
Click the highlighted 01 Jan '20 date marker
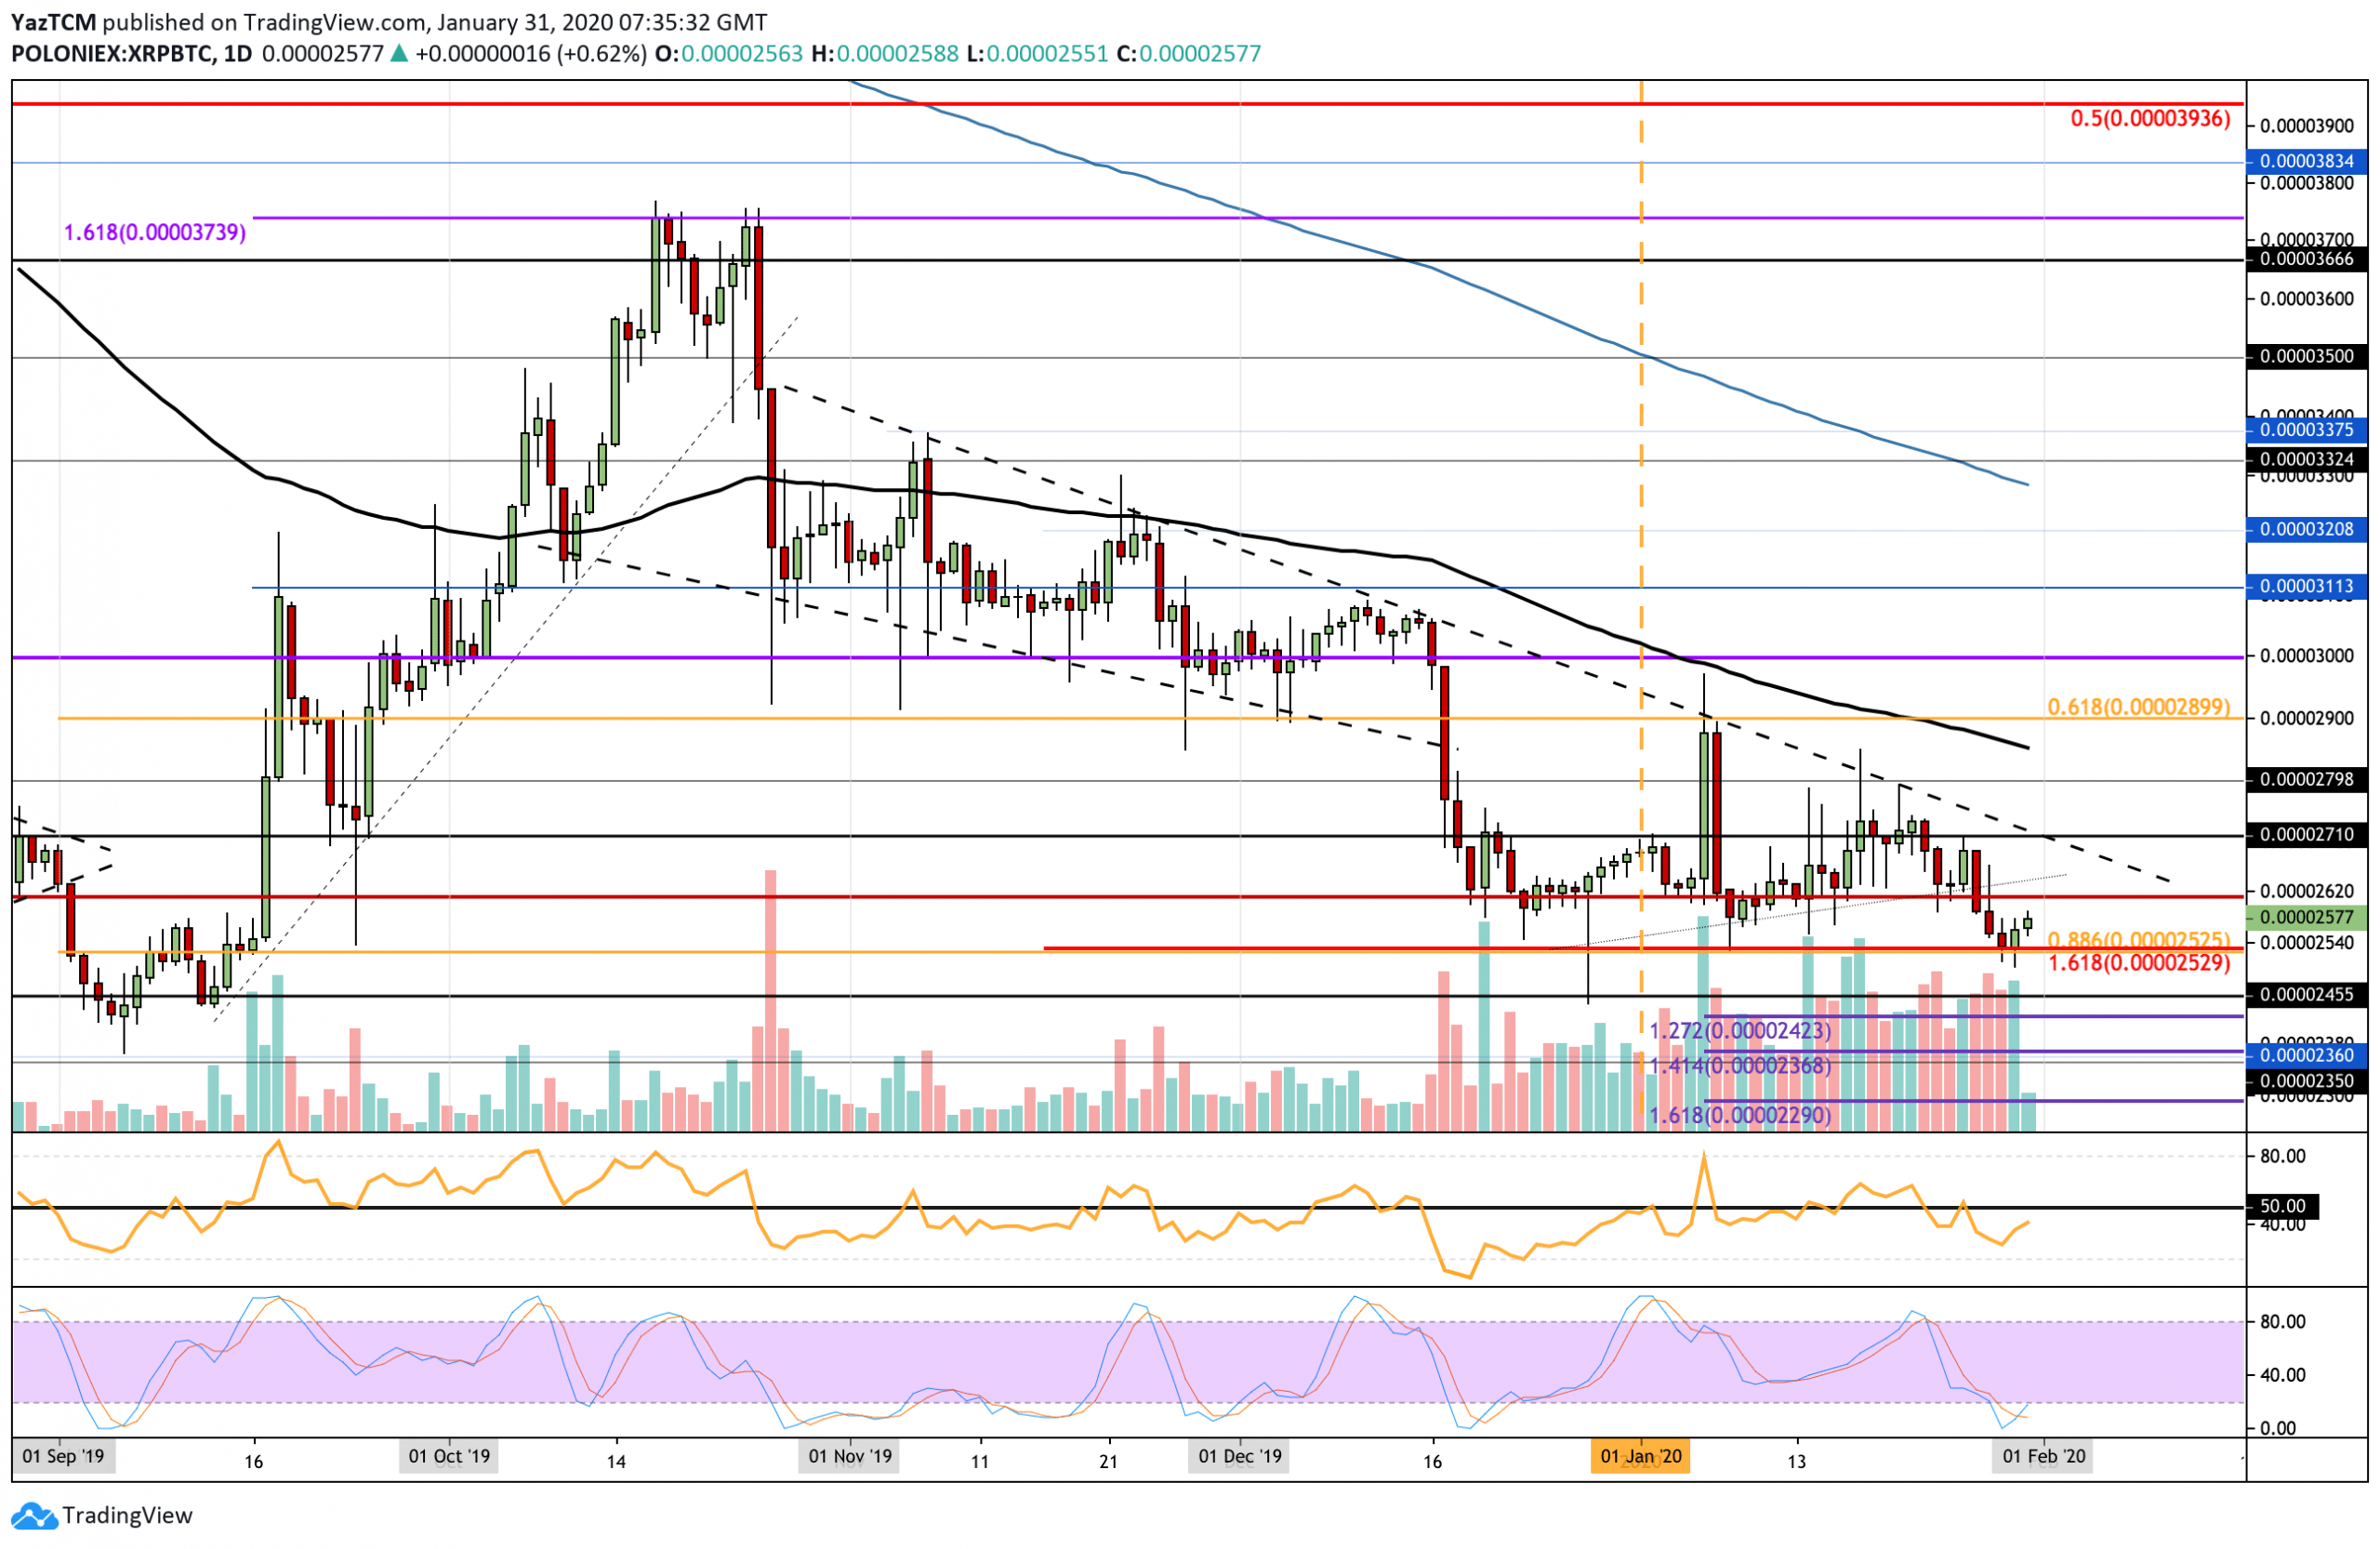(1641, 1457)
